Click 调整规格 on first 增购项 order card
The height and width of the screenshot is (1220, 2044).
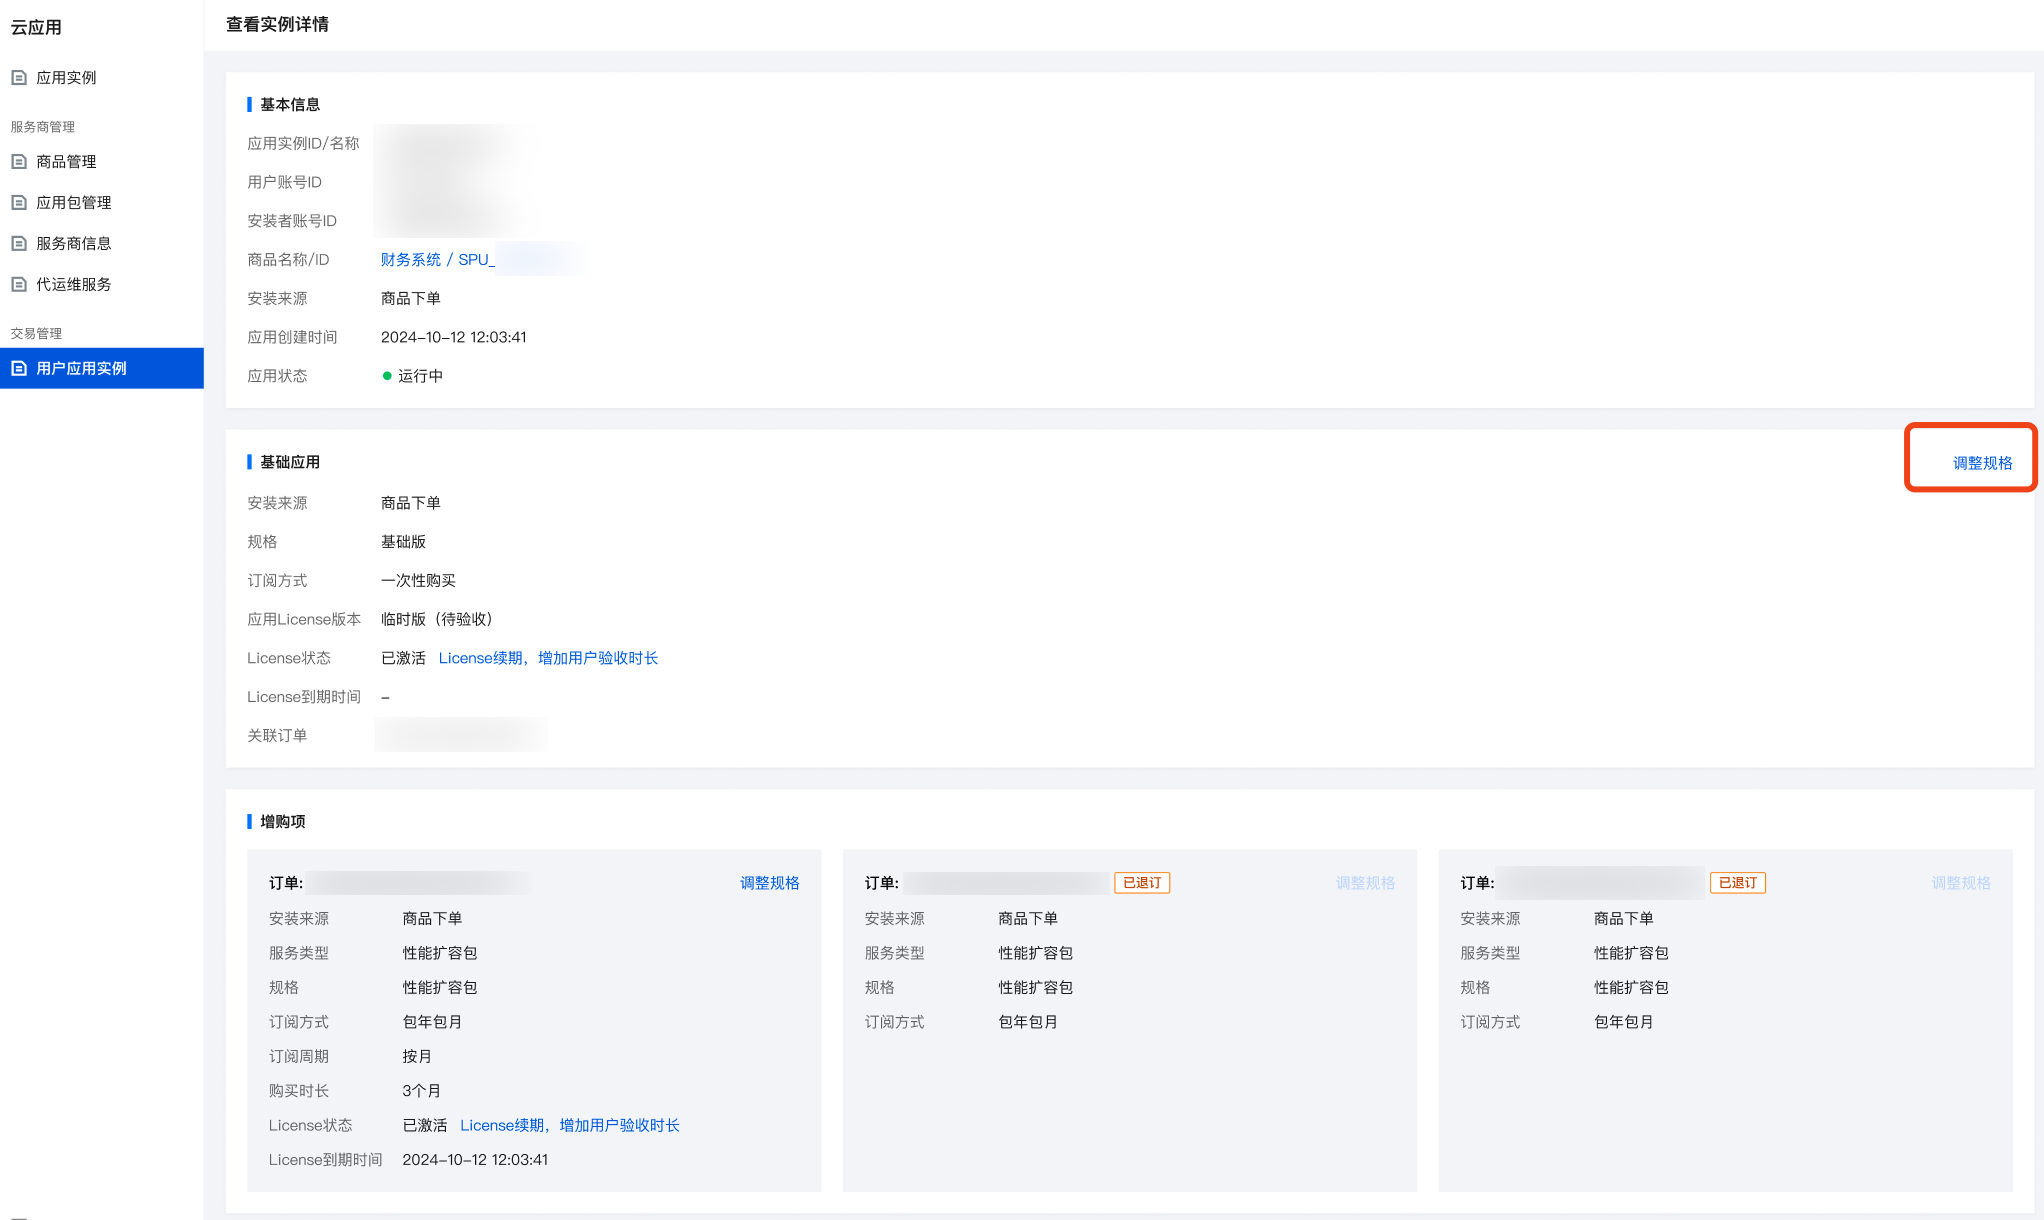[769, 883]
